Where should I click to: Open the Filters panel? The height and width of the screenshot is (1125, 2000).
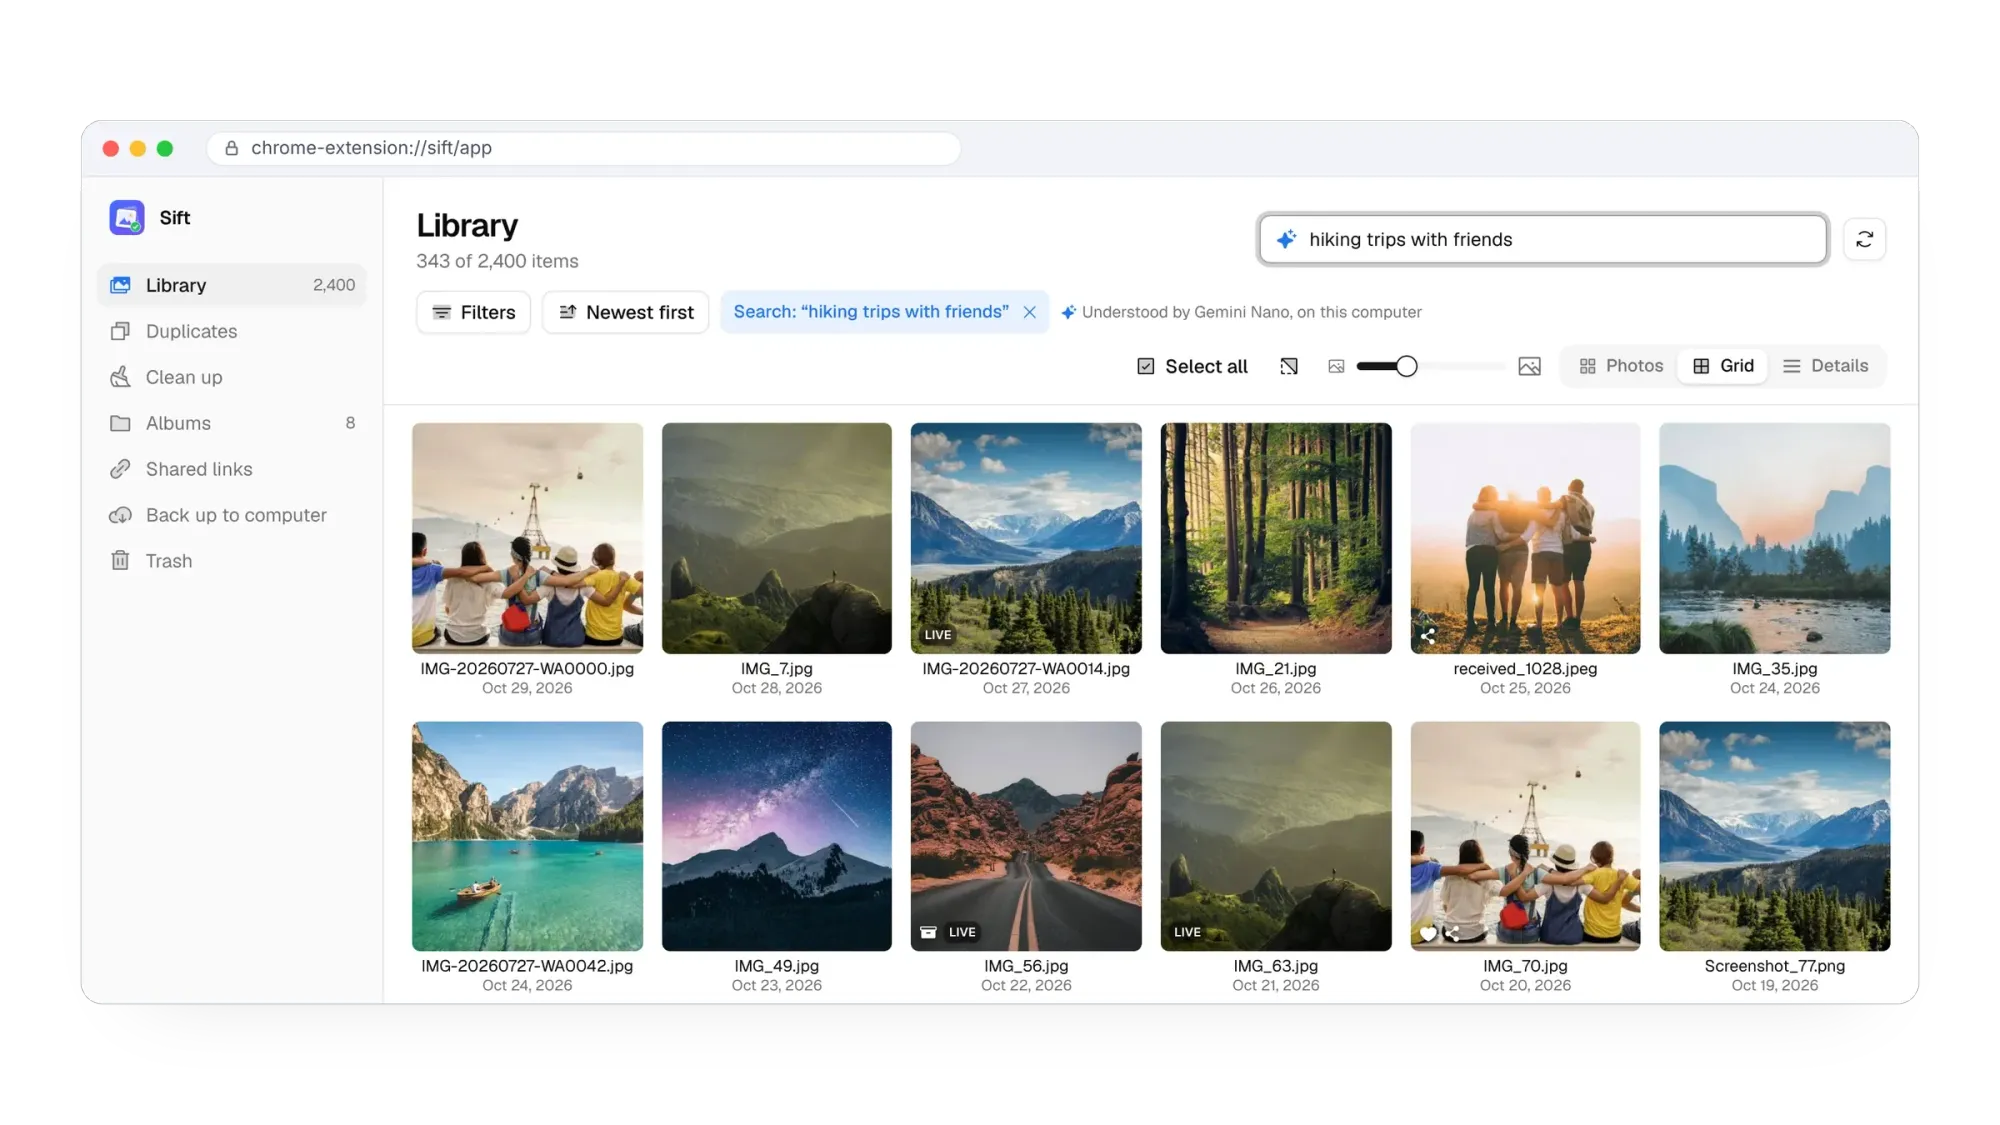click(473, 312)
